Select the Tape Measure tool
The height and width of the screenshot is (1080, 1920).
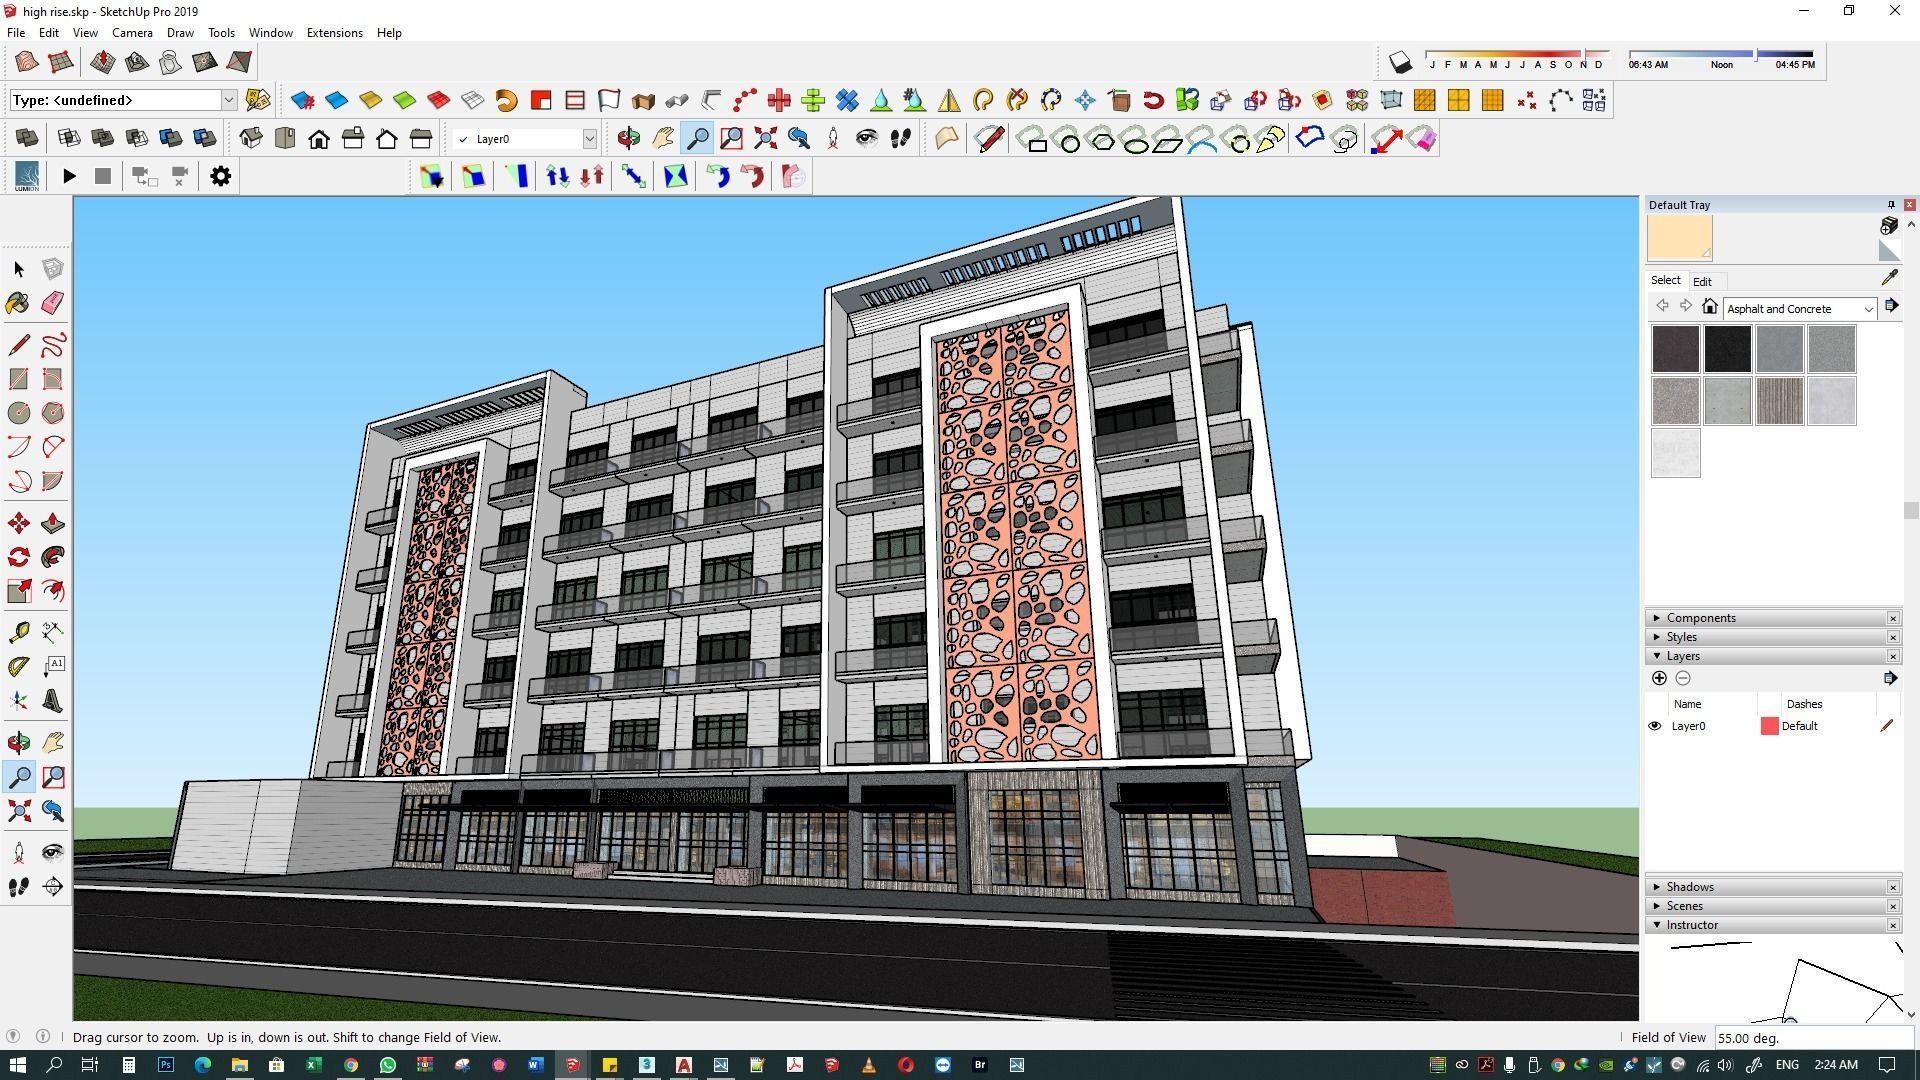pos(18,632)
